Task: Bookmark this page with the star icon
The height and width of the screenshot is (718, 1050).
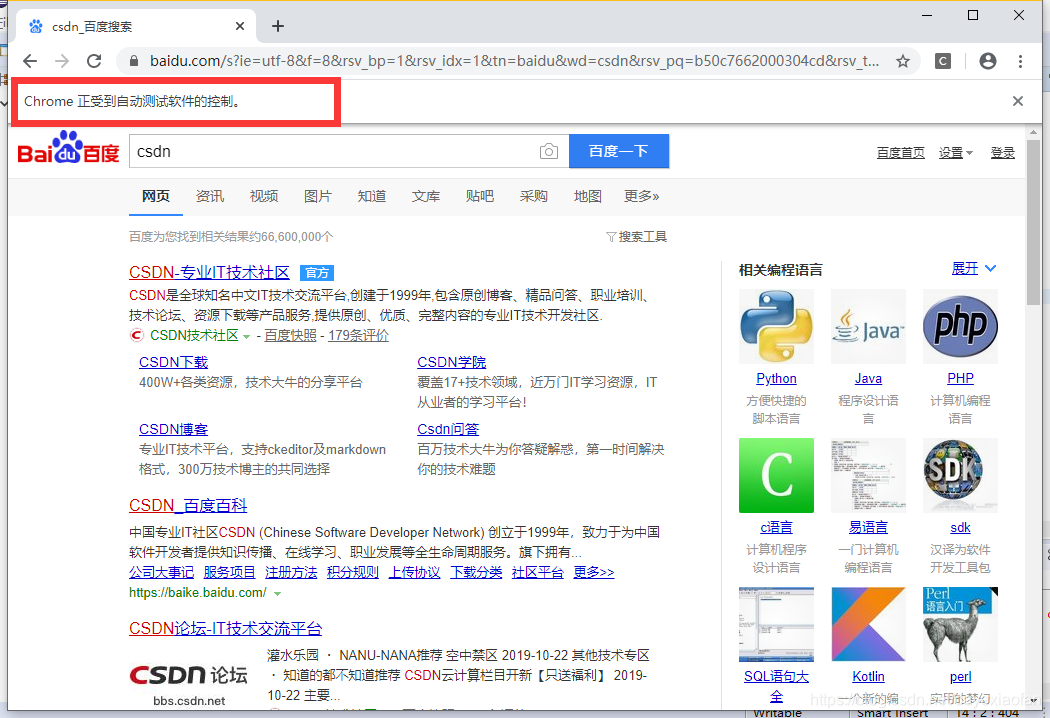Action: click(x=903, y=61)
